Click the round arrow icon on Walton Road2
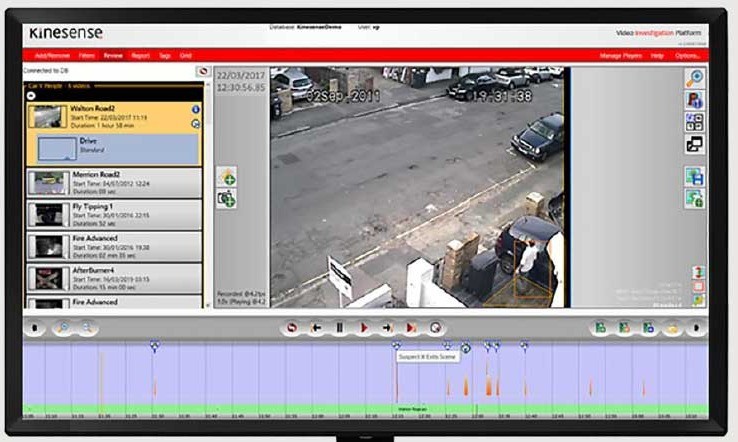The height and width of the screenshot is (442, 738). coord(196,124)
